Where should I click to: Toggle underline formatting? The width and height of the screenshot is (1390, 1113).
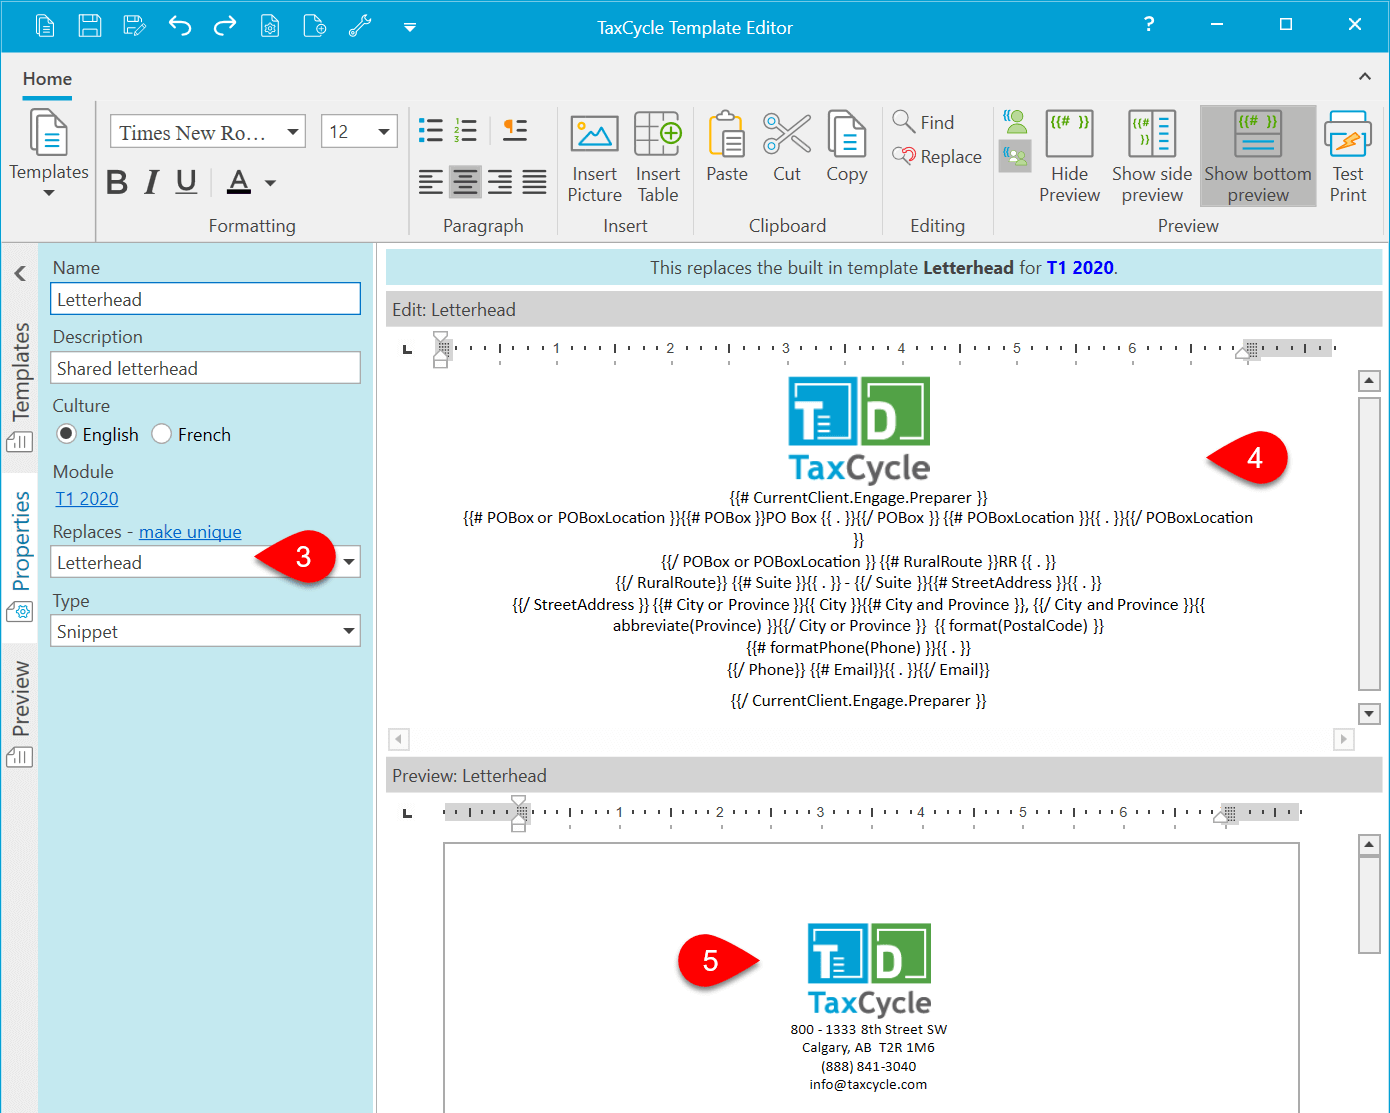(186, 182)
